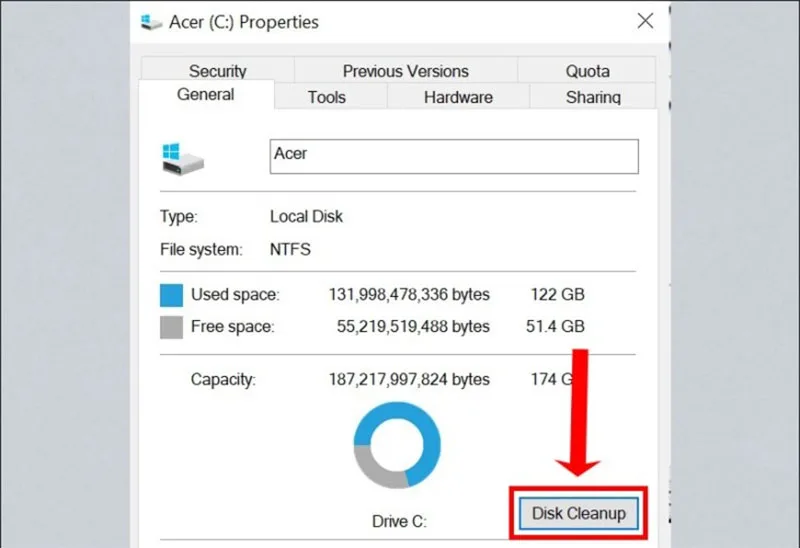Click the disk usage donut chart
Screen dimensions: 800x548
[397, 444]
